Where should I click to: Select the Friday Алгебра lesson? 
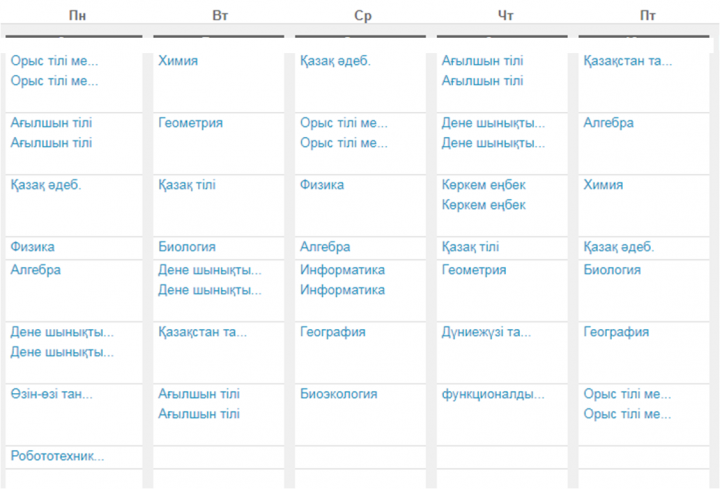tap(608, 123)
